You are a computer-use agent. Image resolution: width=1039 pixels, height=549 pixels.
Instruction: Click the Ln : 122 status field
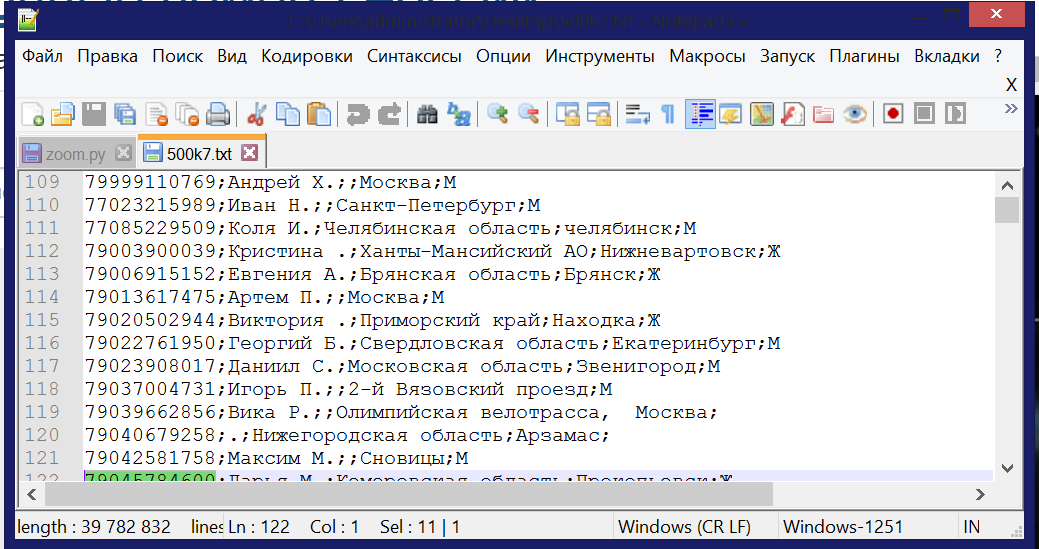tap(259, 527)
